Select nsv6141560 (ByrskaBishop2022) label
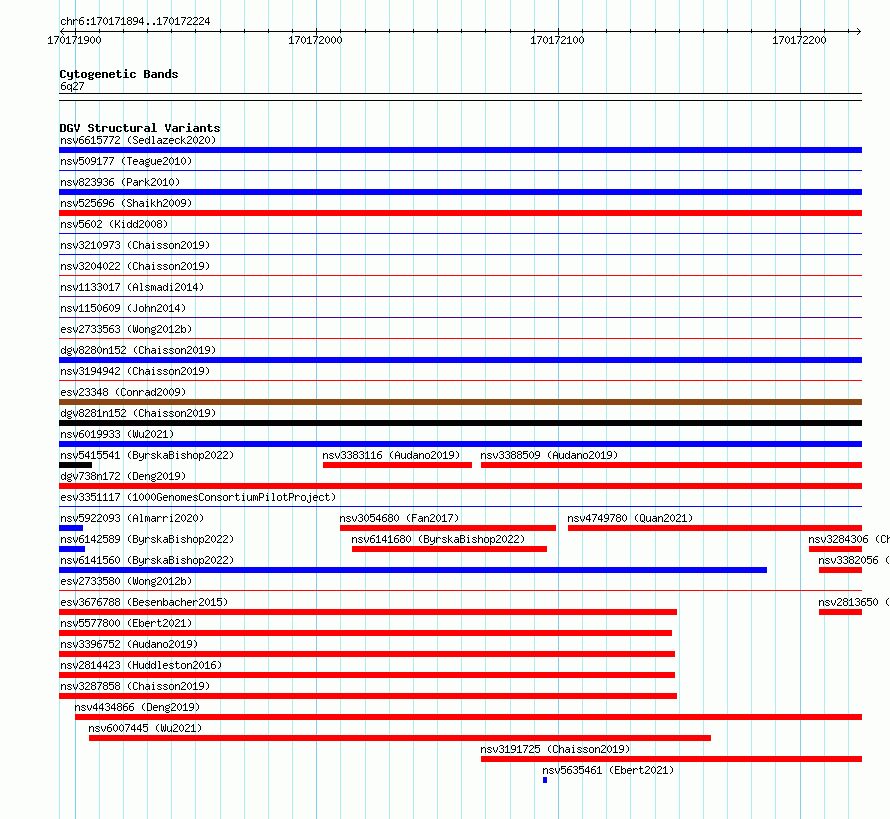890x819 pixels. pos(147,560)
